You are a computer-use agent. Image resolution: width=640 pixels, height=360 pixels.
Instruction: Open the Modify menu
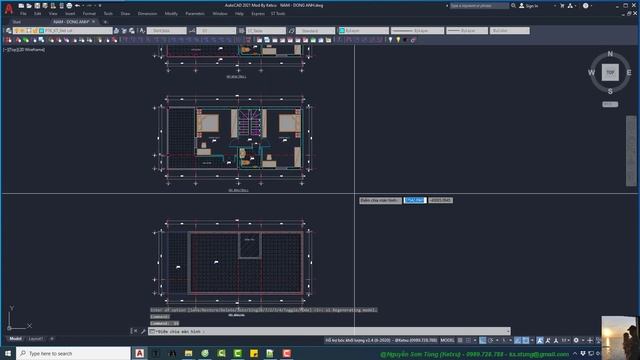click(x=171, y=13)
